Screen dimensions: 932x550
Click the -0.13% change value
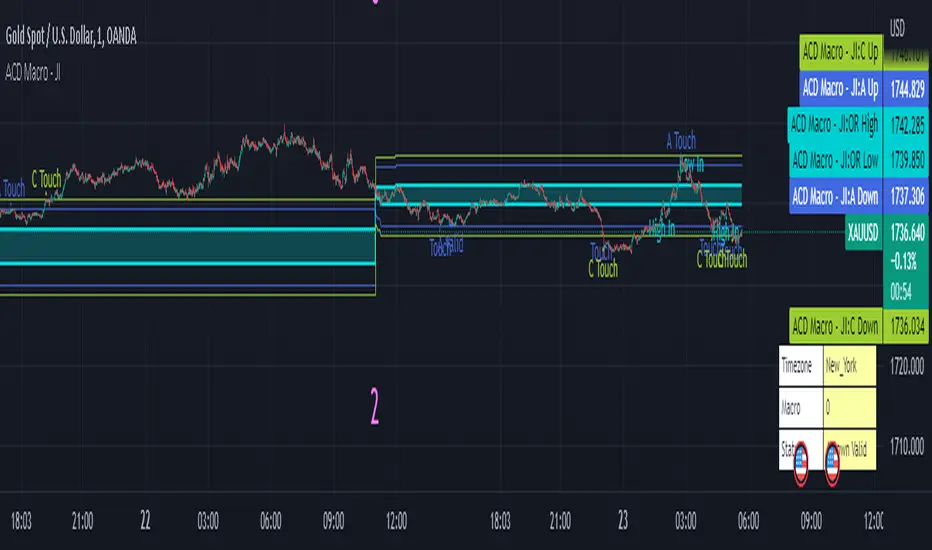pyautogui.click(x=903, y=261)
